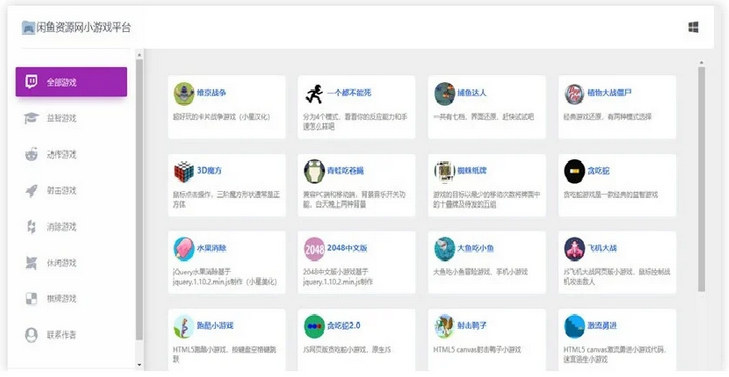Click the sidebar scrollbar down arrow
Viewport: 729px width, 377px height.
point(139,365)
